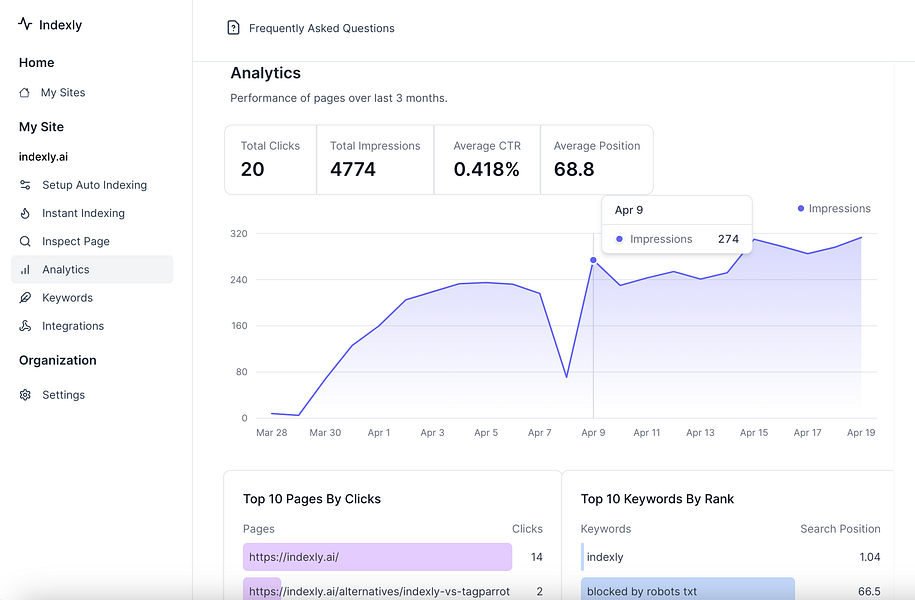The image size is (915, 600).
Task: Click the 14 clicks value
Action: 537,557
